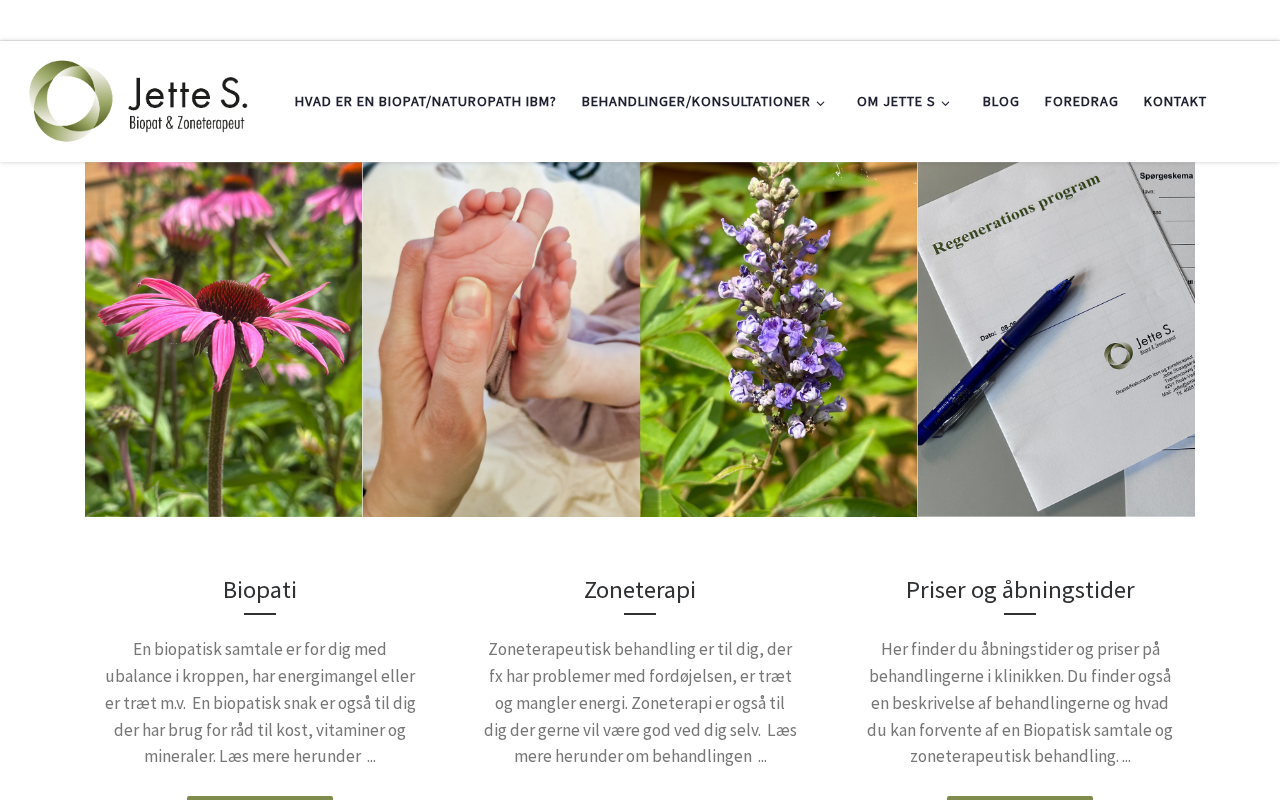The image size is (1280, 800).
Task: Click the pink coneflower photo
Action: point(224,339)
